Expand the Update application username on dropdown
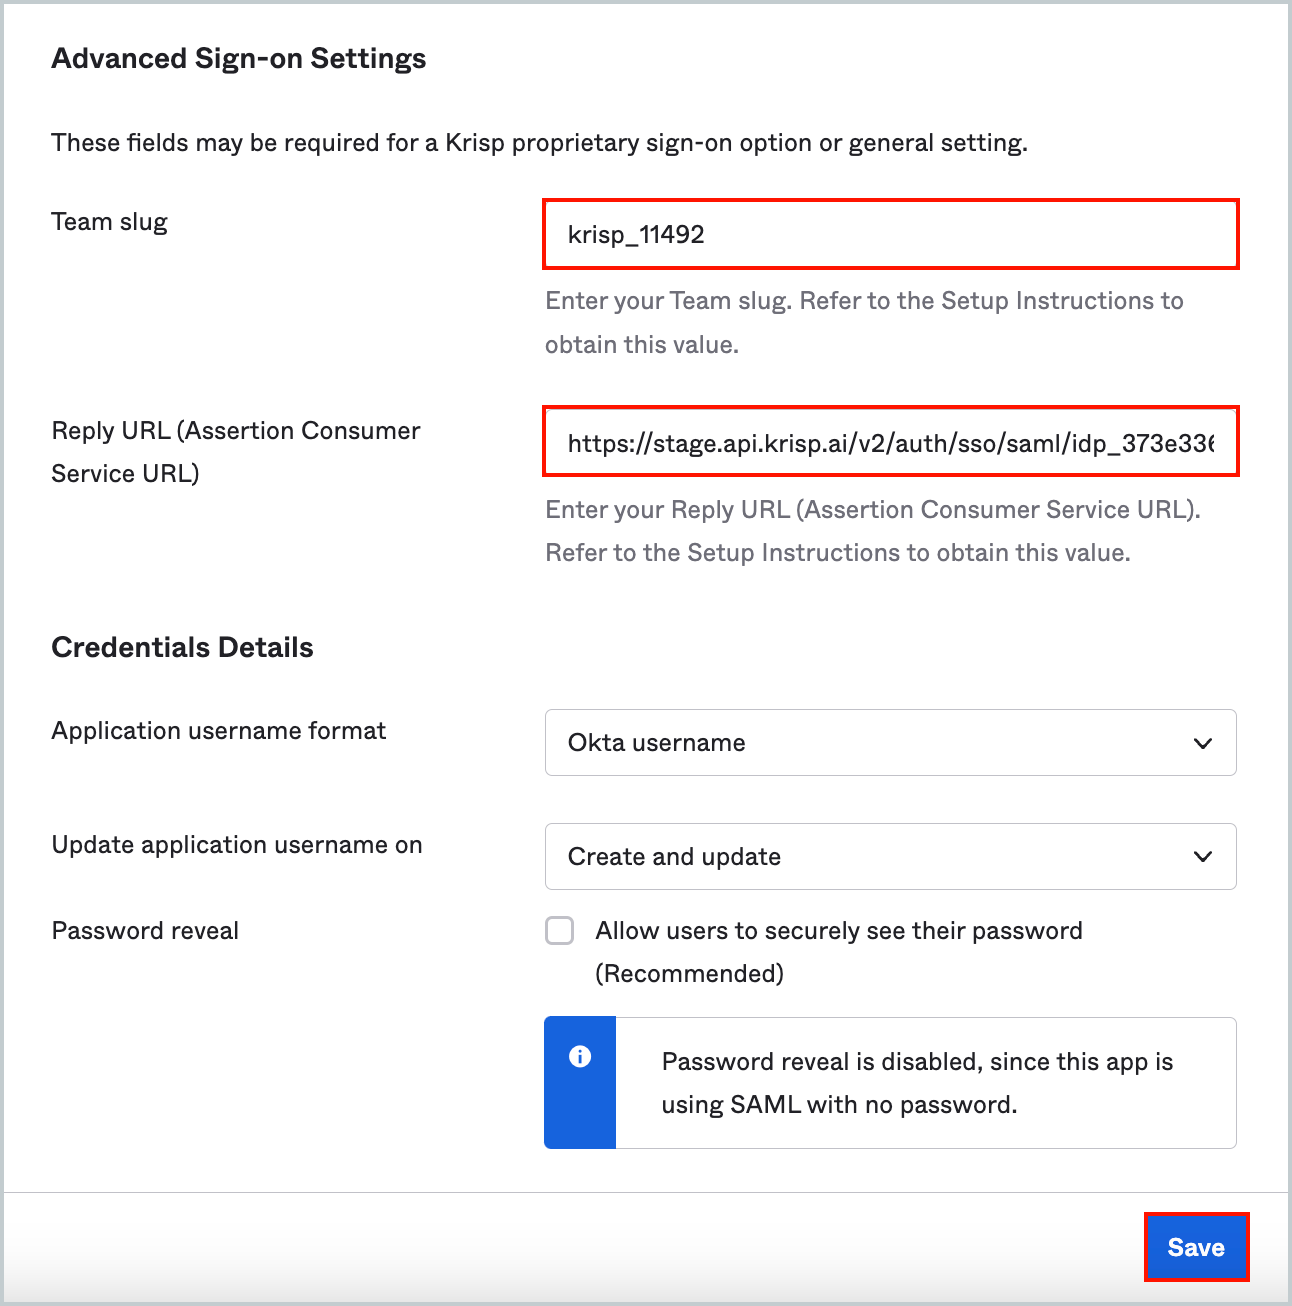 pyautogui.click(x=1201, y=857)
